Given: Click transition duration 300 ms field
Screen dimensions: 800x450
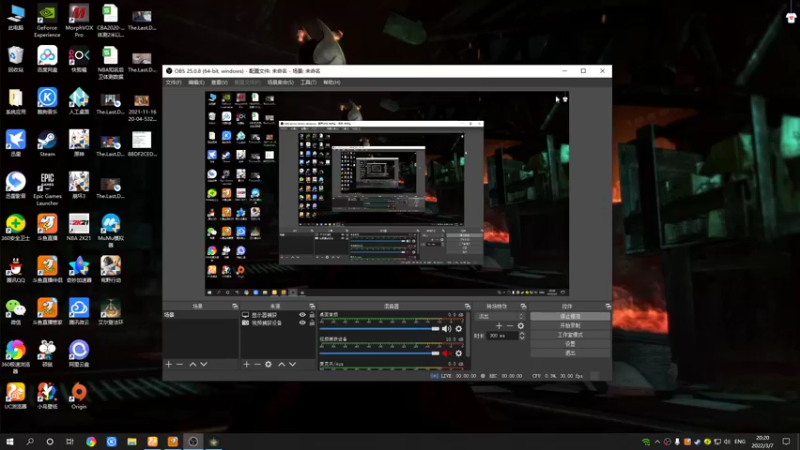Looking at the screenshot, I should [x=503, y=336].
